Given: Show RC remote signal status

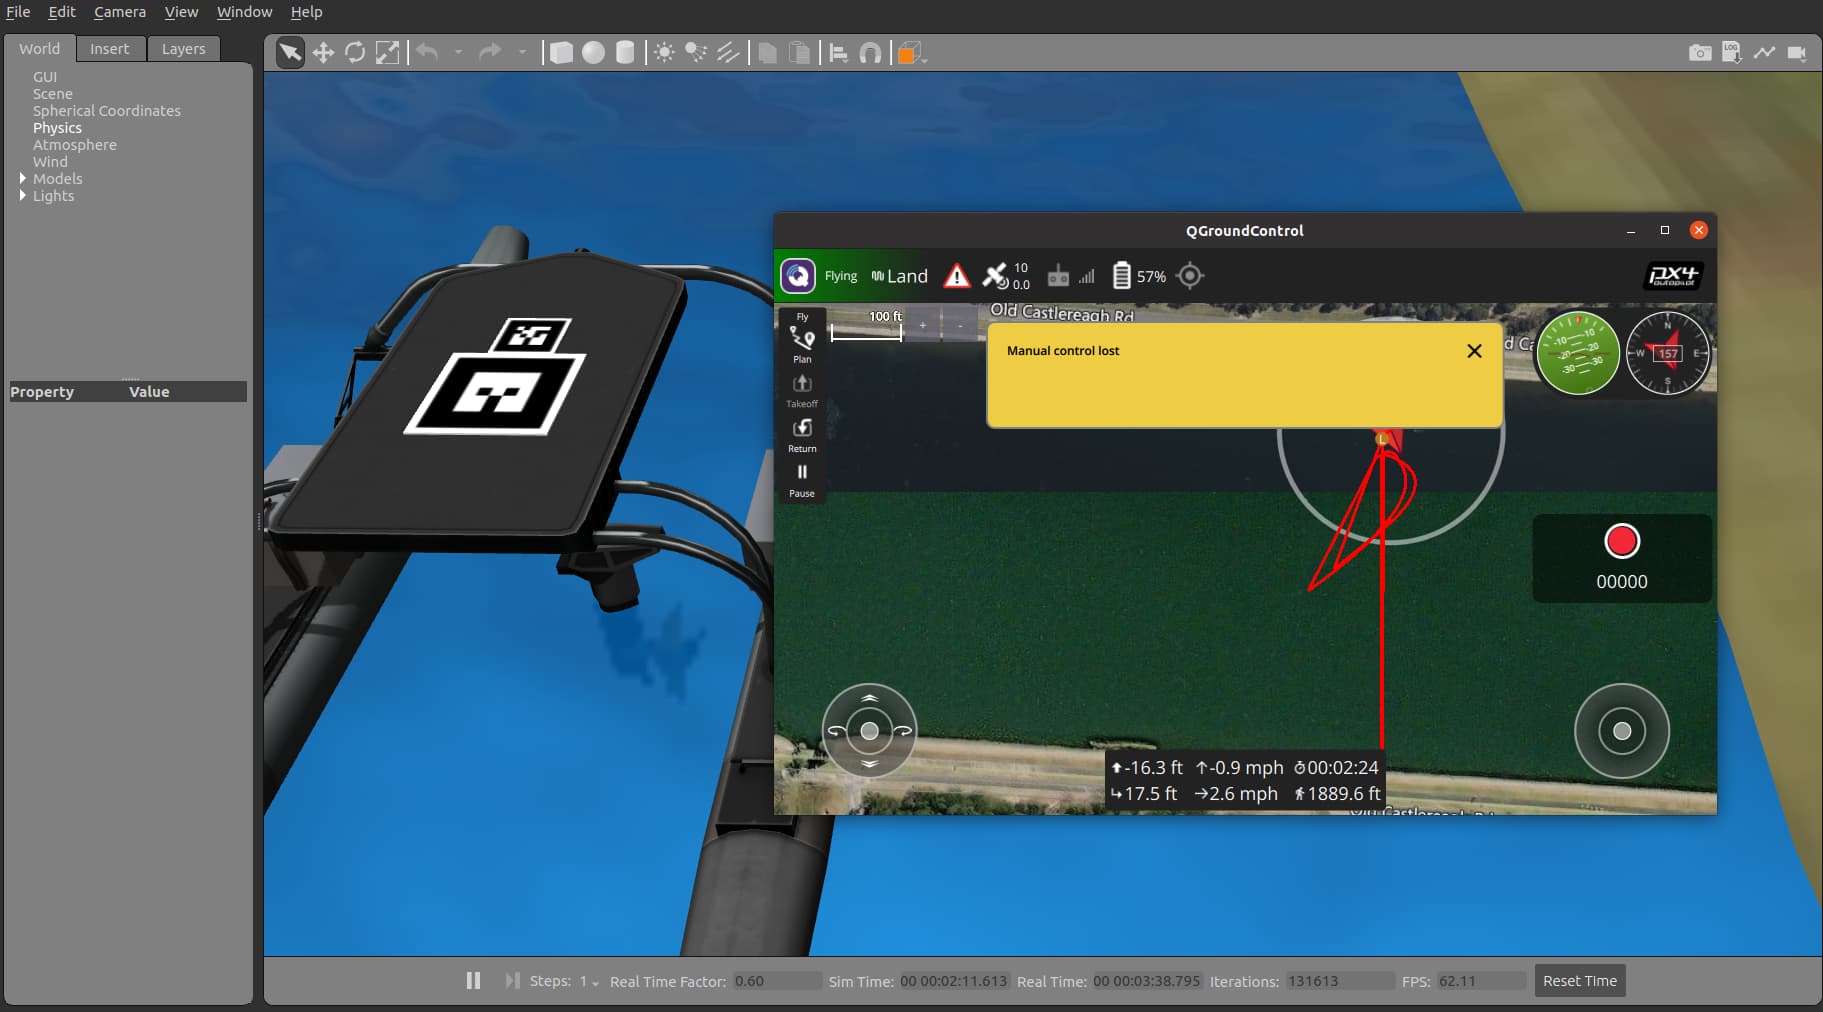Looking at the screenshot, I should click(x=1071, y=276).
